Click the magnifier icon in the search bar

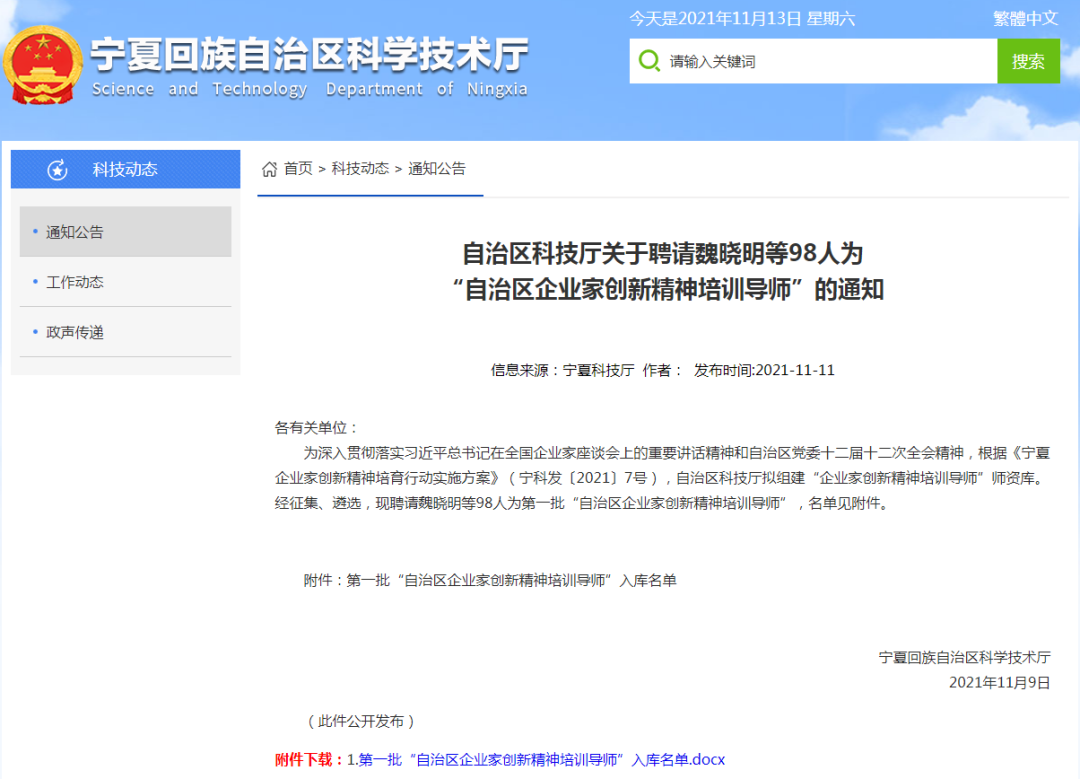click(x=648, y=61)
